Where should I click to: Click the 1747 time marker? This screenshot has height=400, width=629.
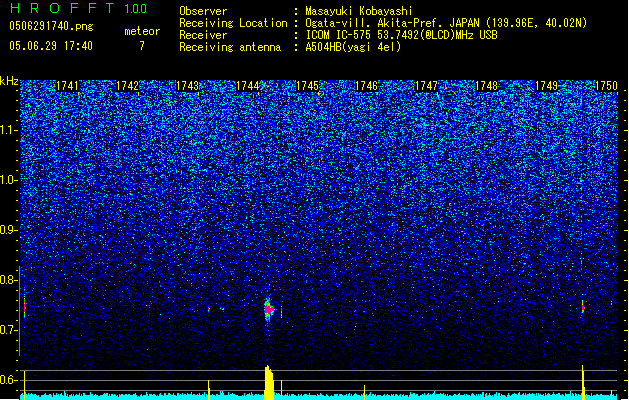[x=426, y=86]
